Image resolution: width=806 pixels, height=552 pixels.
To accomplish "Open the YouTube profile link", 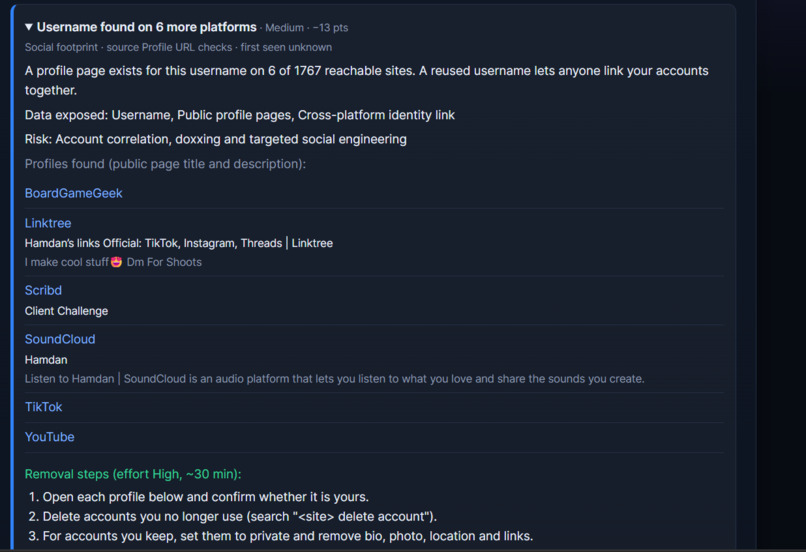I will [49, 437].
